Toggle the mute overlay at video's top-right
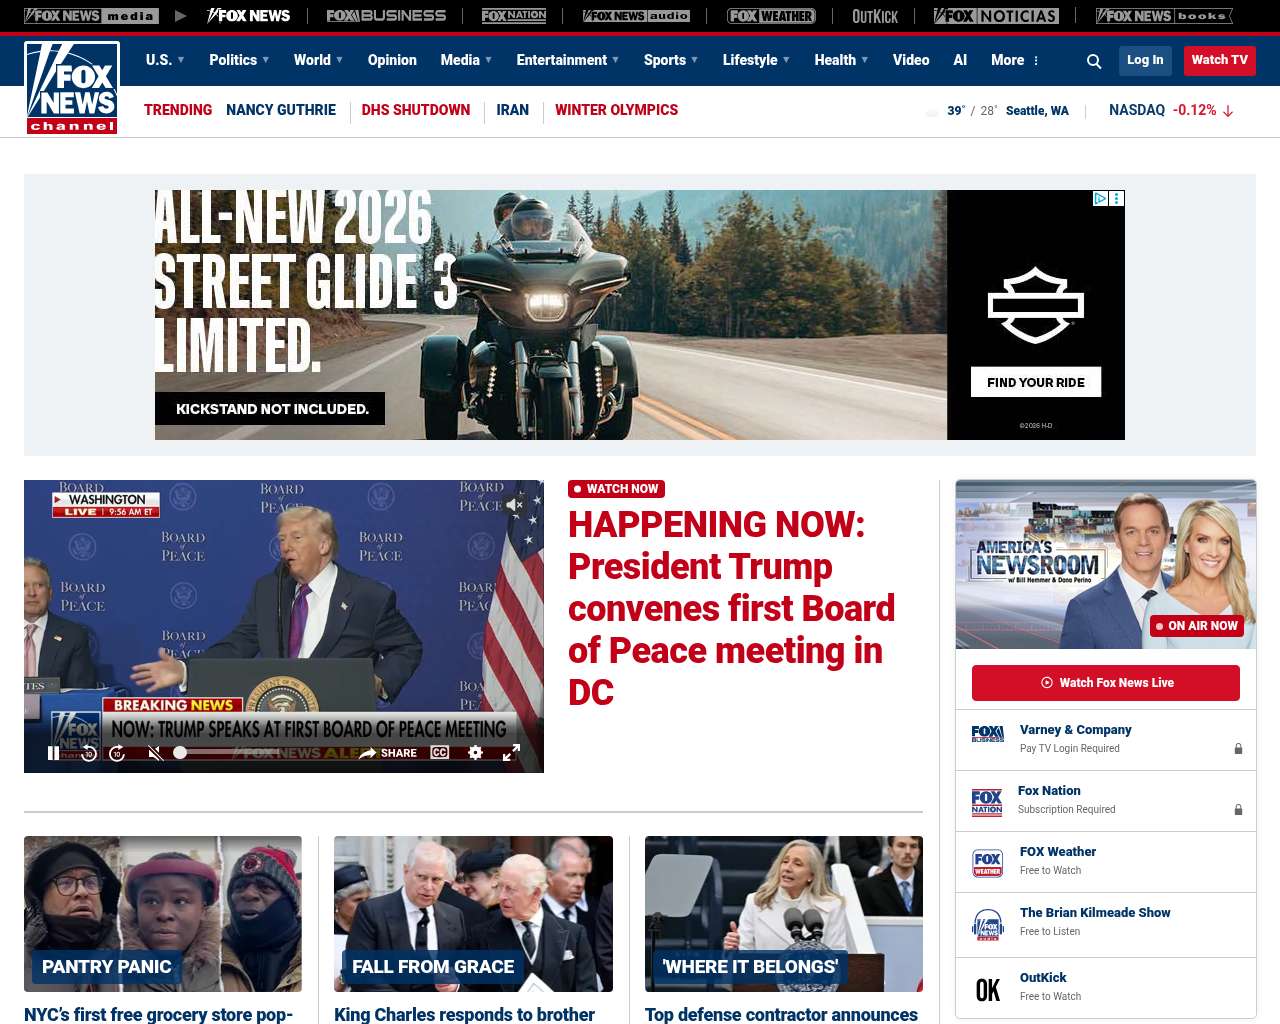The height and width of the screenshot is (1024, 1280). [x=515, y=505]
